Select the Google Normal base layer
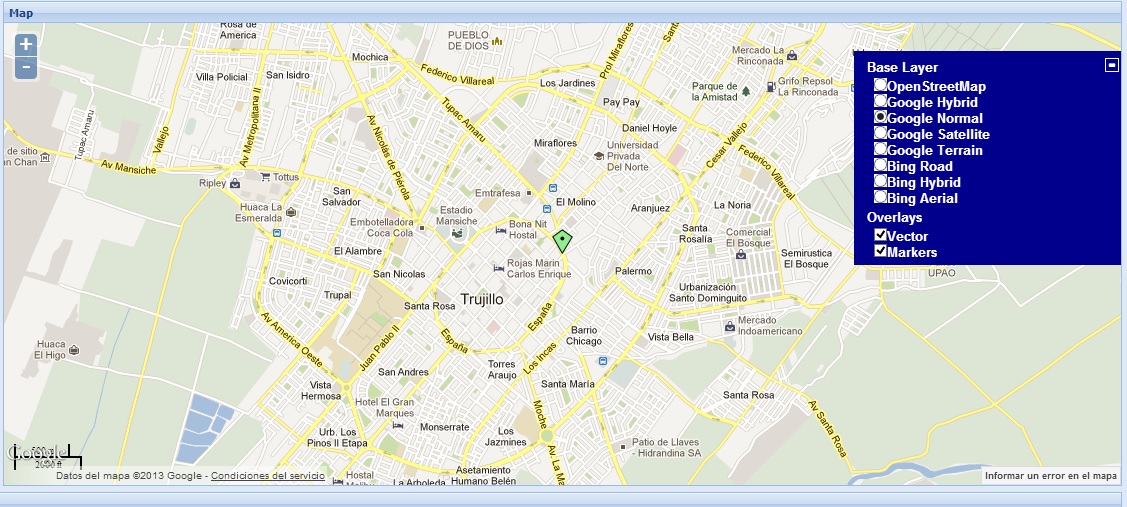This screenshot has width=1127, height=507. (x=880, y=117)
